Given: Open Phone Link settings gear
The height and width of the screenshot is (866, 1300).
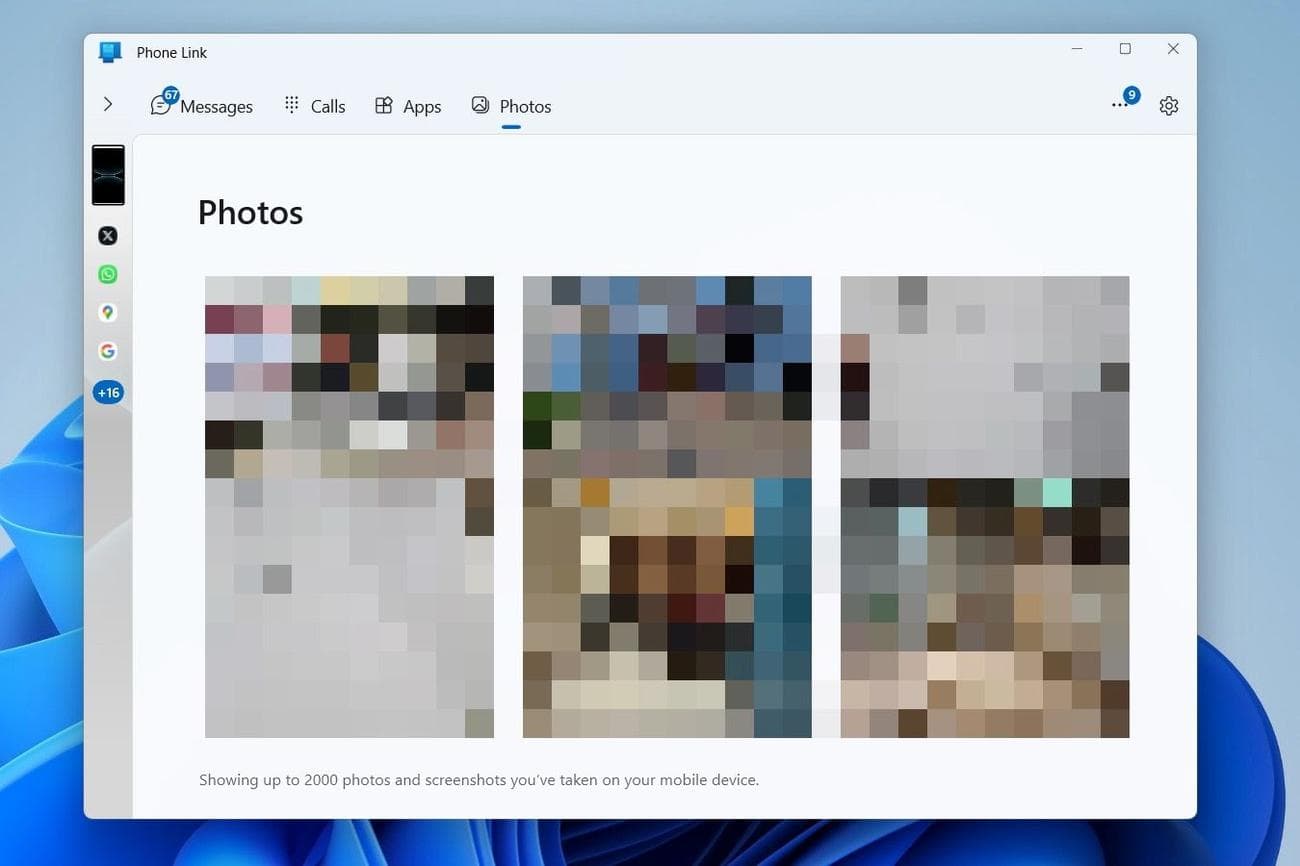Looking at the screenshot, I should pyautogui.click(x=1168, y=106).
